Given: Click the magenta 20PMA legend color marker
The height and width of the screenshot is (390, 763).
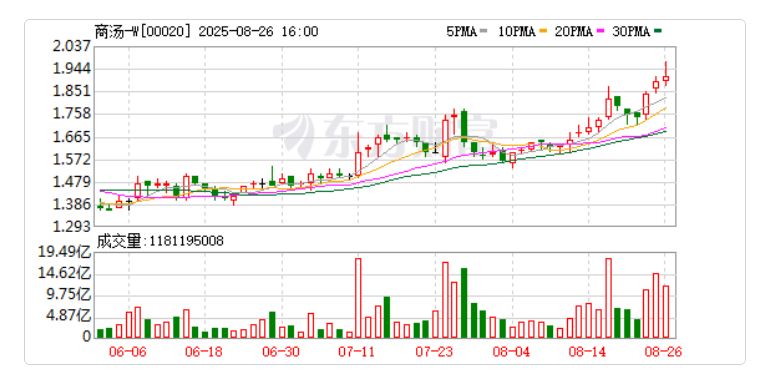Looking at the screenshot, I should 601,32.
